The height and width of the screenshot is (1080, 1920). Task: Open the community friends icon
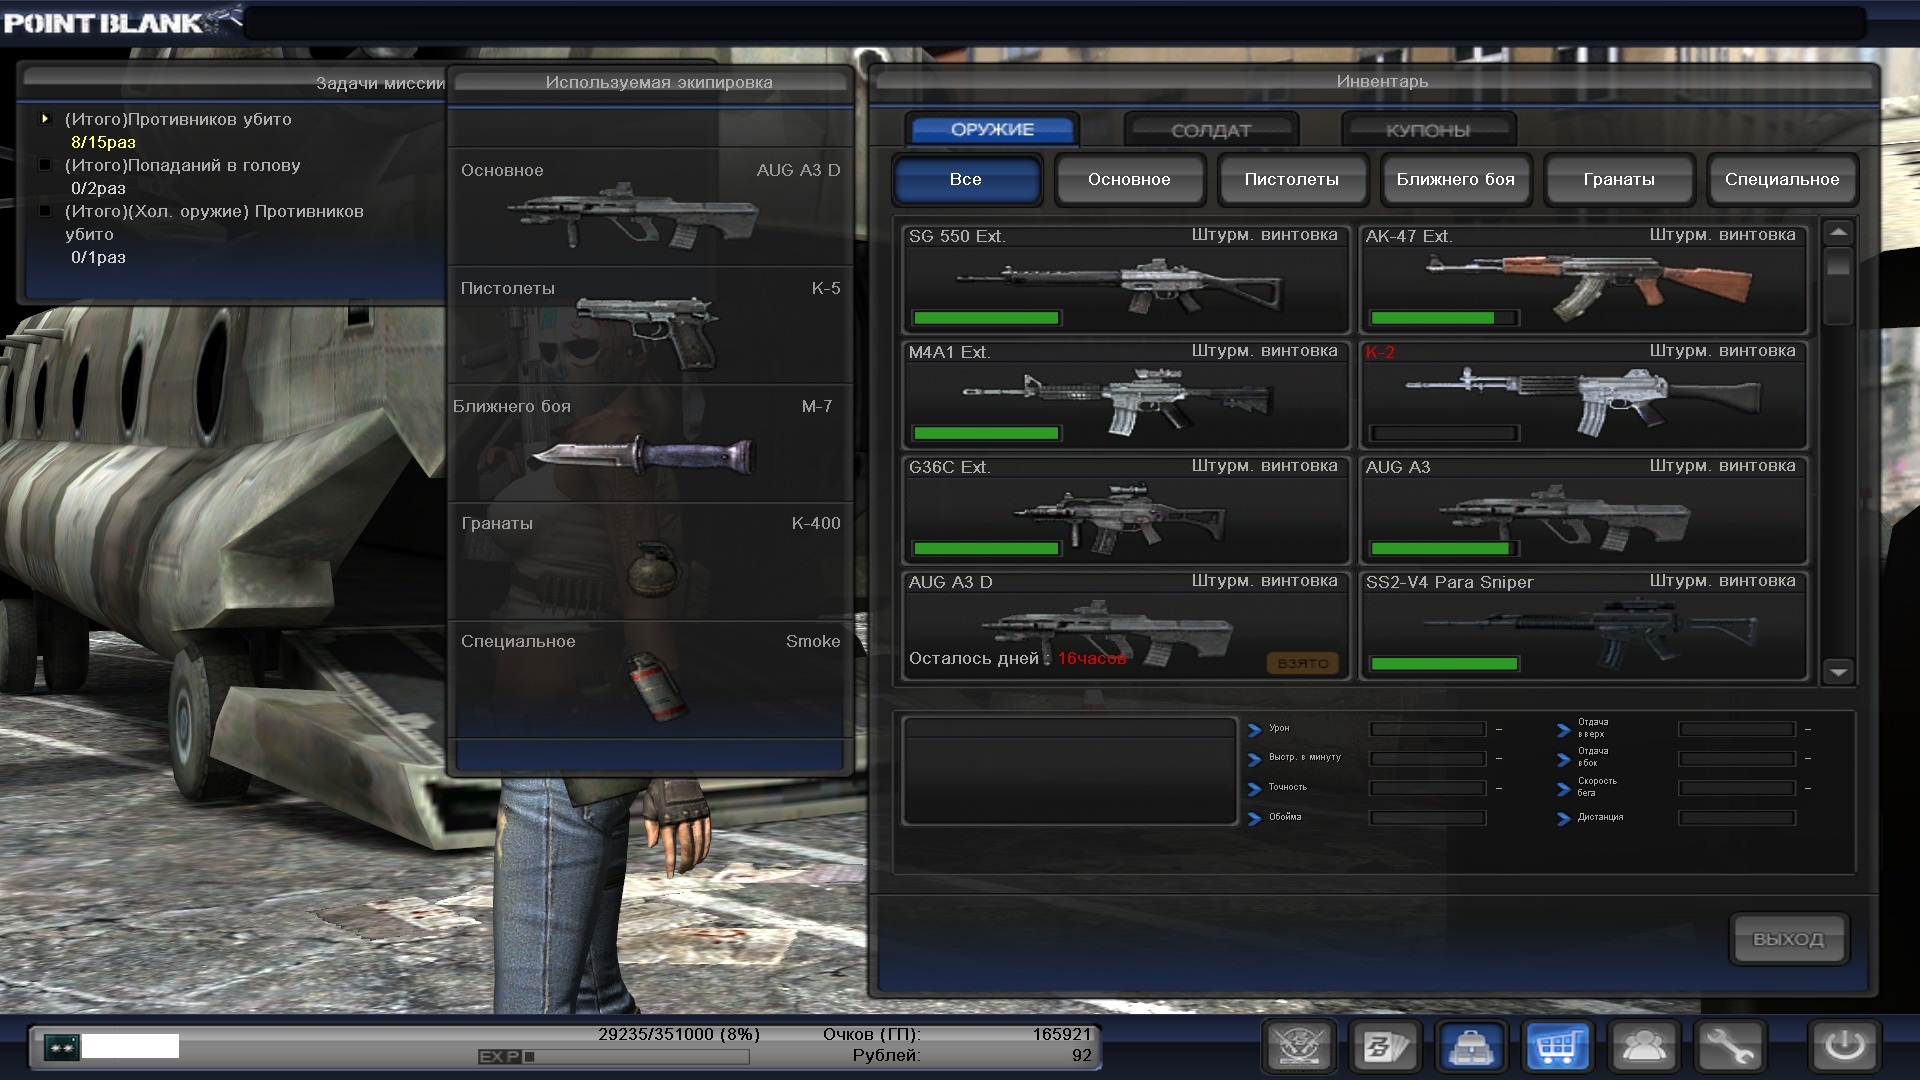click(x=1643, y=1047)
